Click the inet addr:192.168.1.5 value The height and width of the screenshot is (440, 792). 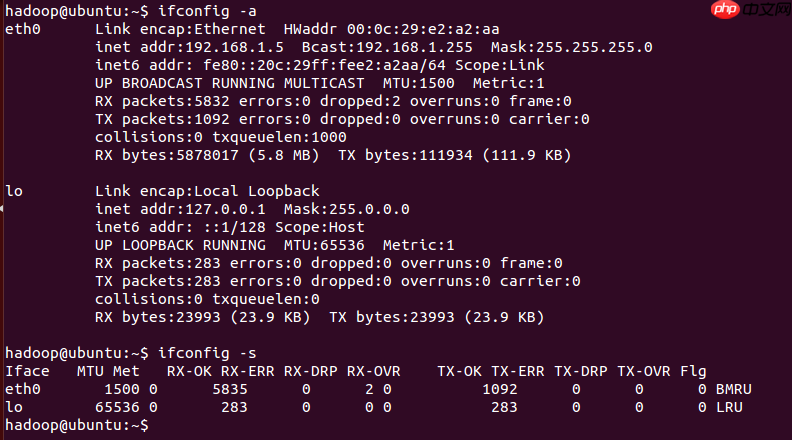(x=189, y=47)
